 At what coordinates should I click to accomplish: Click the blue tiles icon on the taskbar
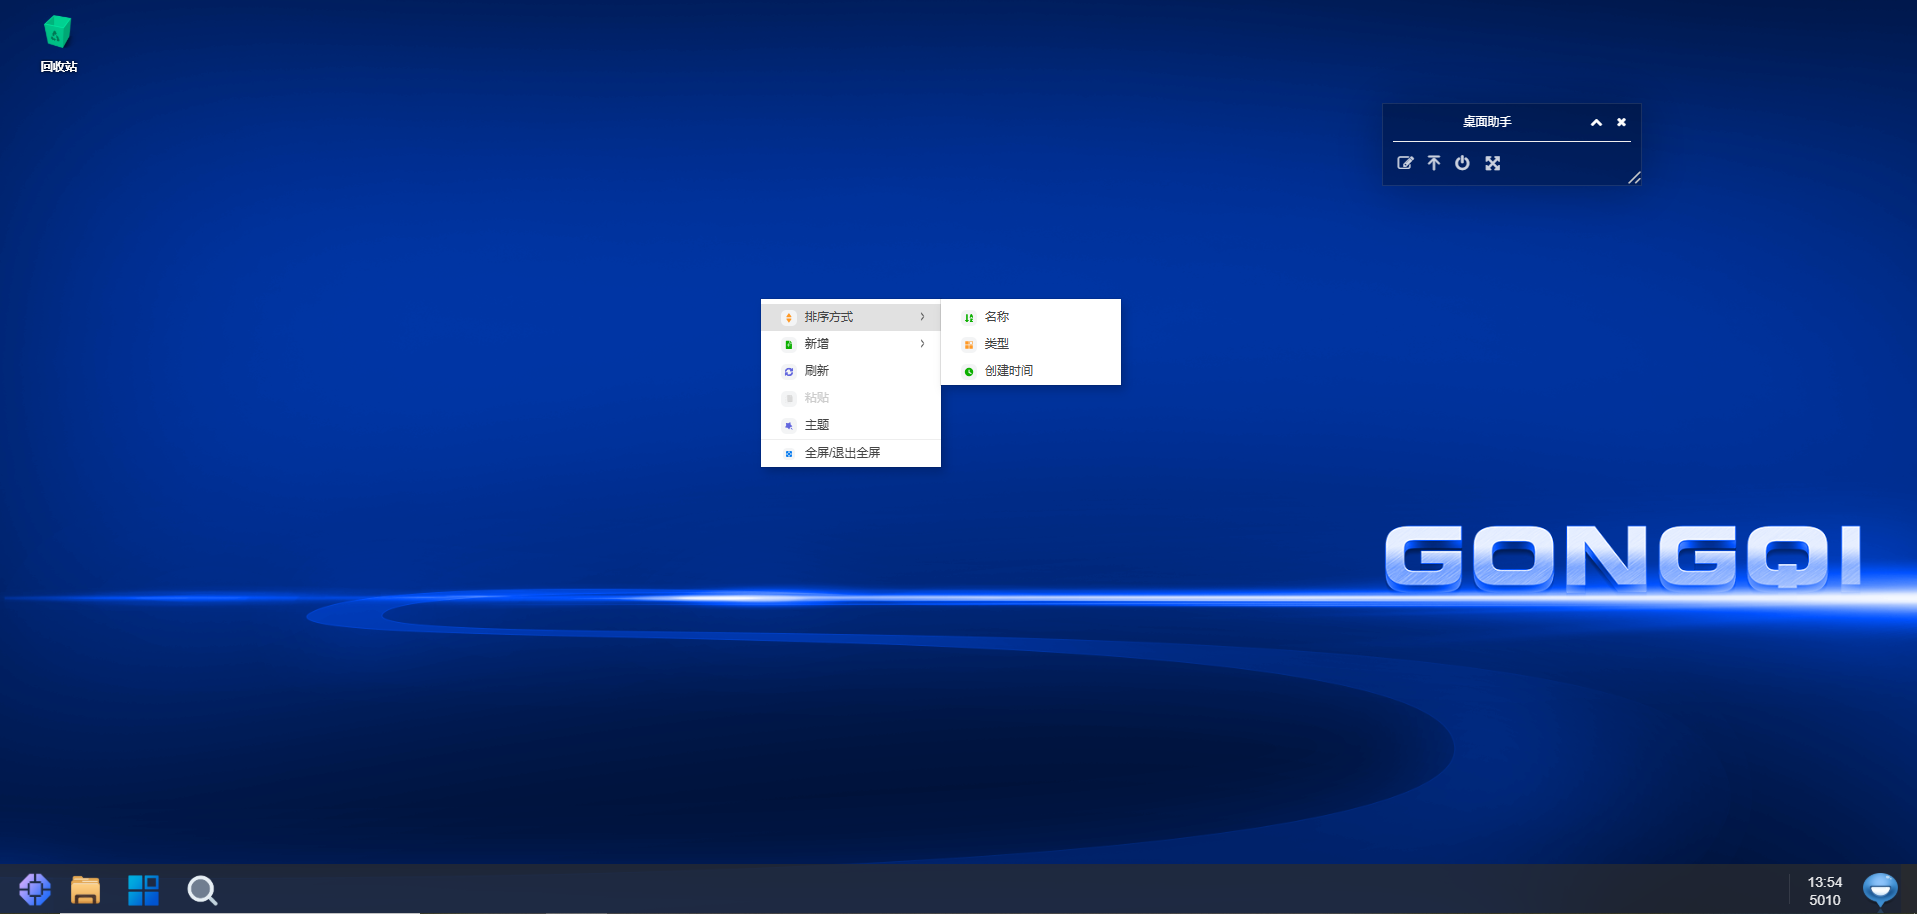click(x=143, y=889)
